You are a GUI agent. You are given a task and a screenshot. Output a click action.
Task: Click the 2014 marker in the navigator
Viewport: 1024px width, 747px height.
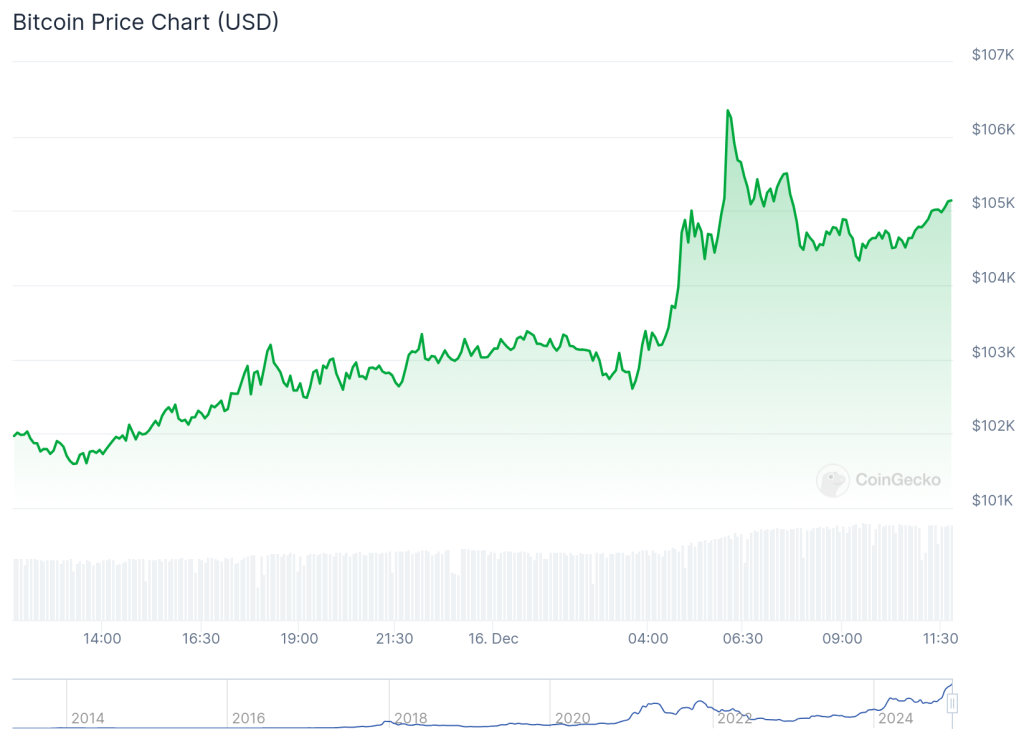pos(87,718)
